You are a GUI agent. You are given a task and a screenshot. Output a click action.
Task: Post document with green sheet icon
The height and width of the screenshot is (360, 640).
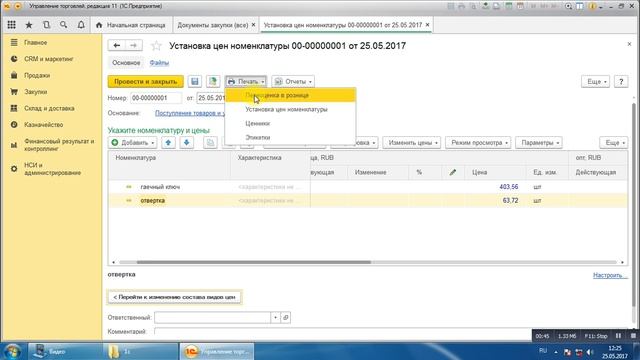[213, 82]
